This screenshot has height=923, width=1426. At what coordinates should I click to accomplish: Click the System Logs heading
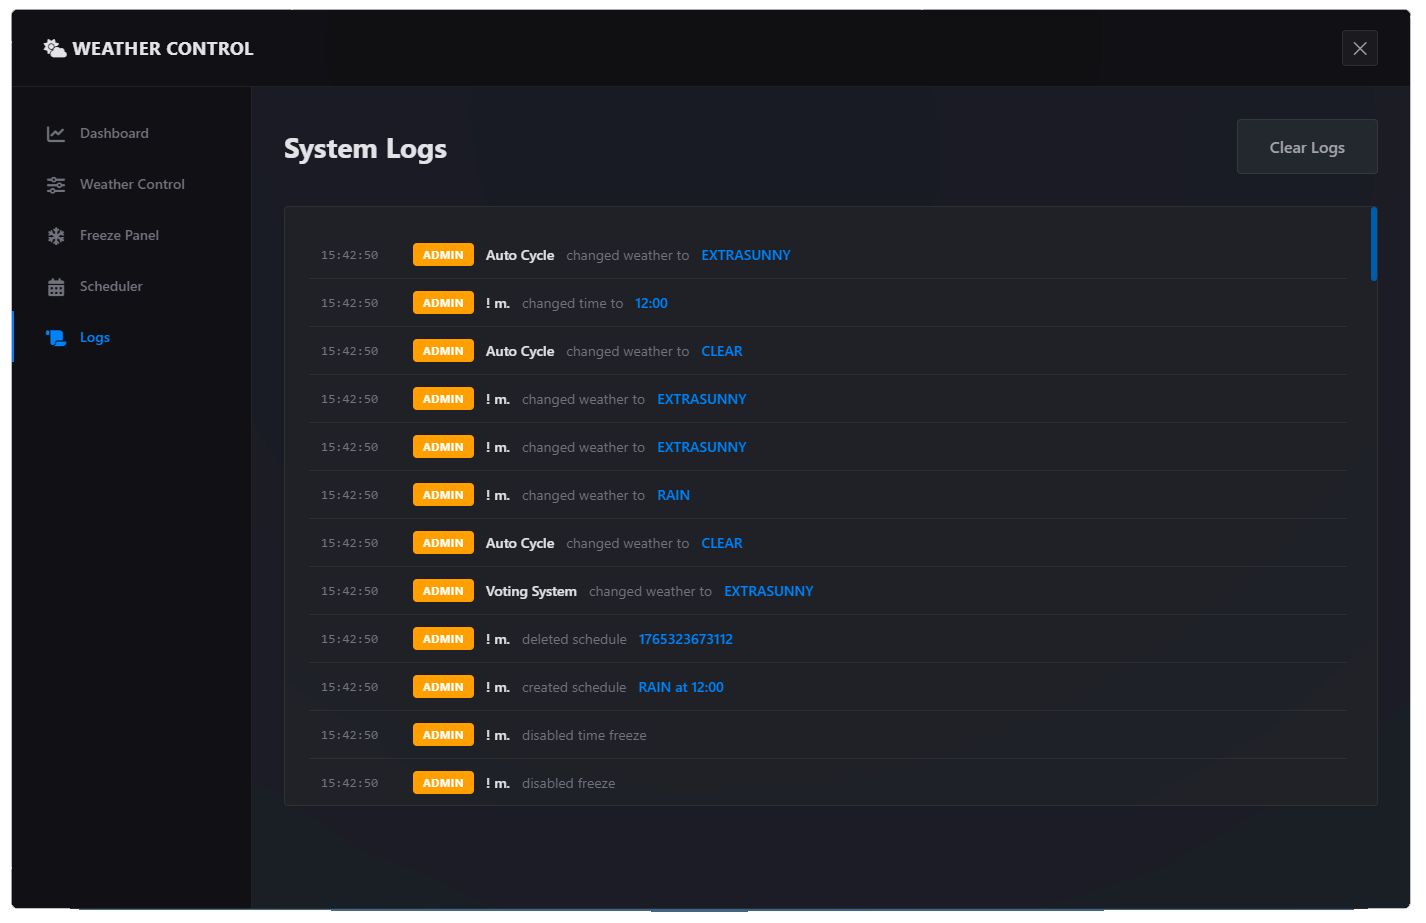[365, 148]
